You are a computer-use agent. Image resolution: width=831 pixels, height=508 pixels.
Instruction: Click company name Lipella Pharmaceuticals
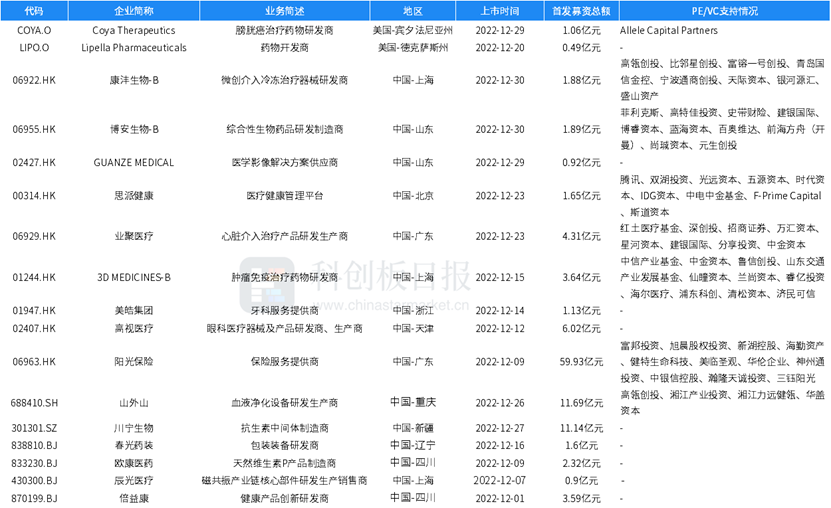pyautogui.click(x=134, y=48)
